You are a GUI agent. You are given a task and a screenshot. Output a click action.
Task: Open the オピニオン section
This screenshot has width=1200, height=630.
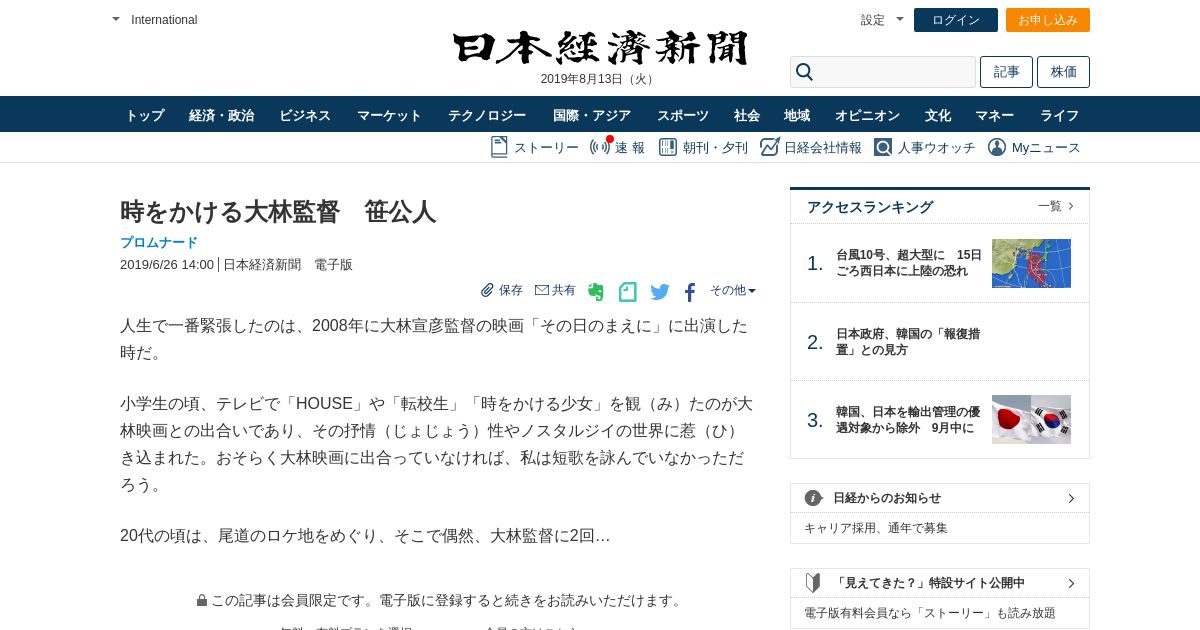[867, 115]
